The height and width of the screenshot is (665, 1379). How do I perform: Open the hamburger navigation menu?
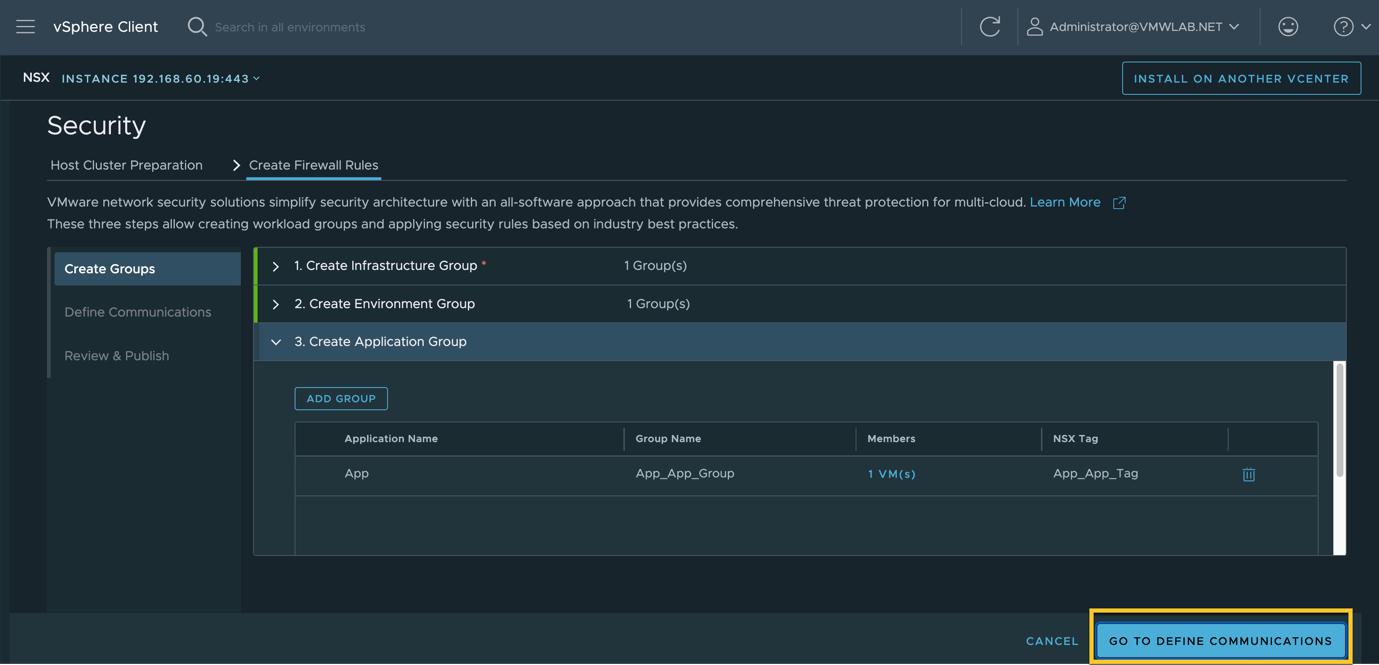click(x=25, y=27)
